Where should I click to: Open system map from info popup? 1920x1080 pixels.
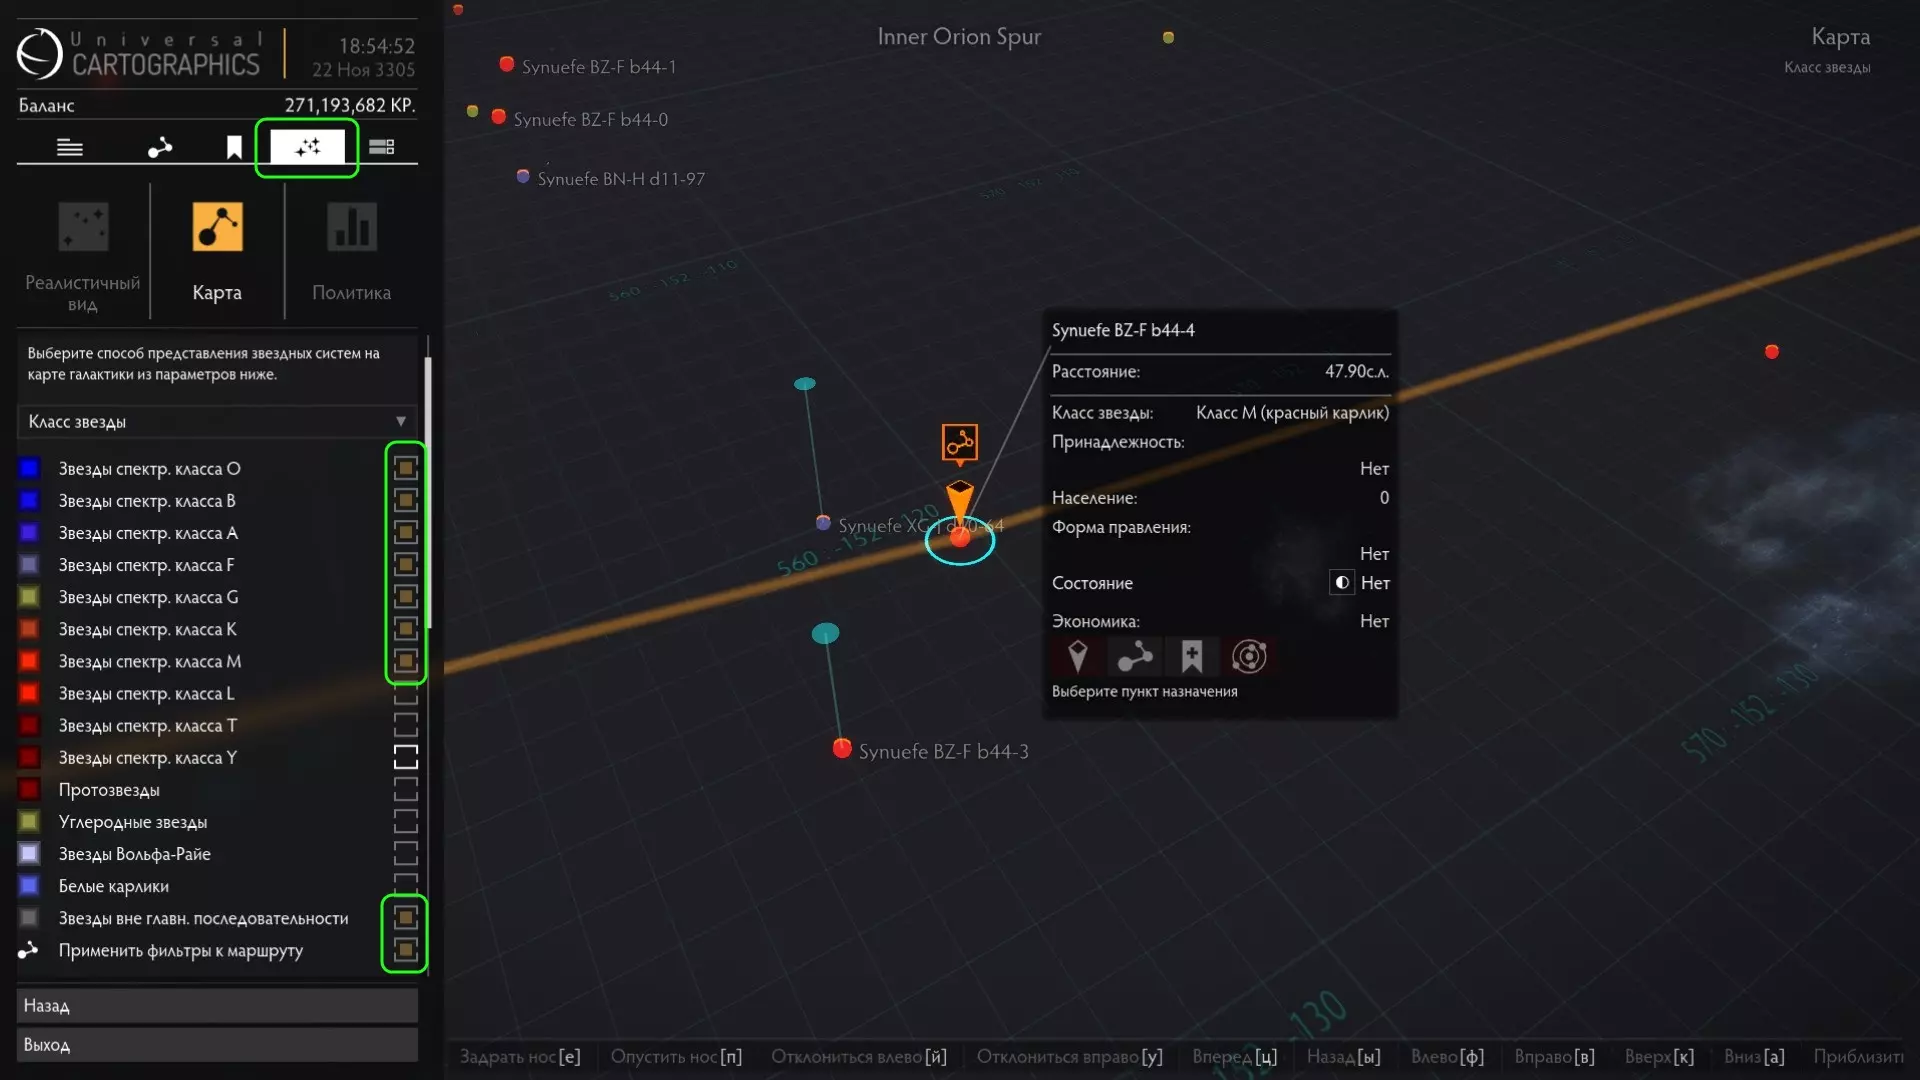coord(1249,657)
